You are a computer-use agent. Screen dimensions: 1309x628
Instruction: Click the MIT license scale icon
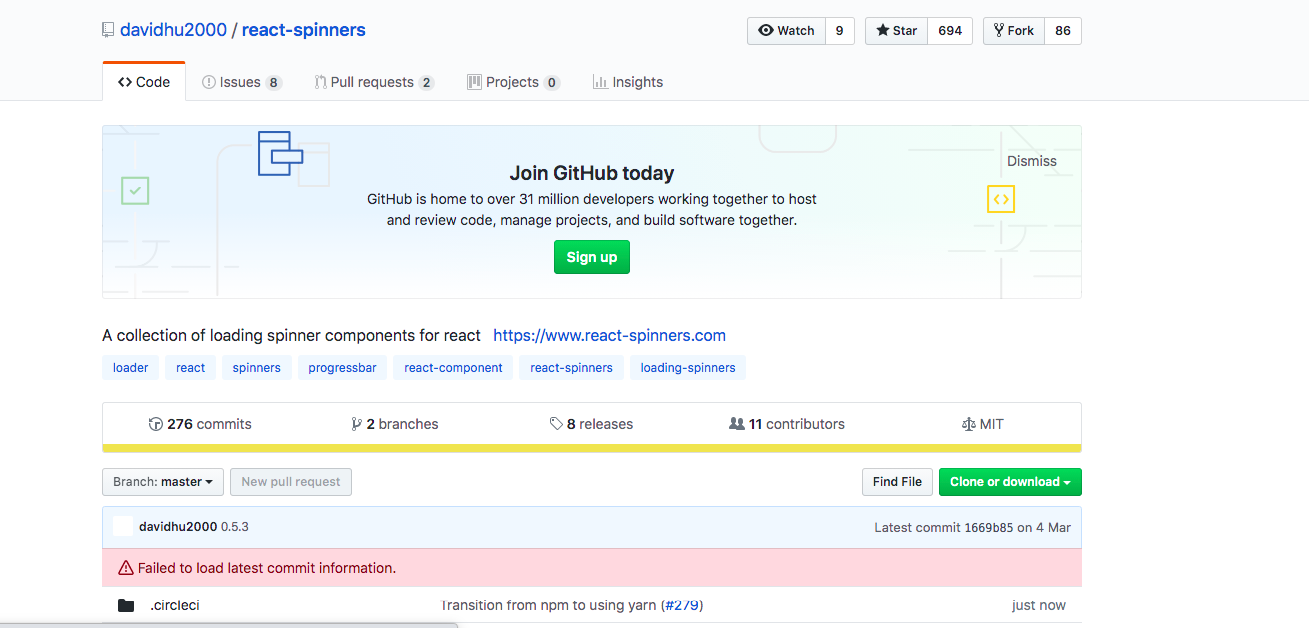point(968,424)
